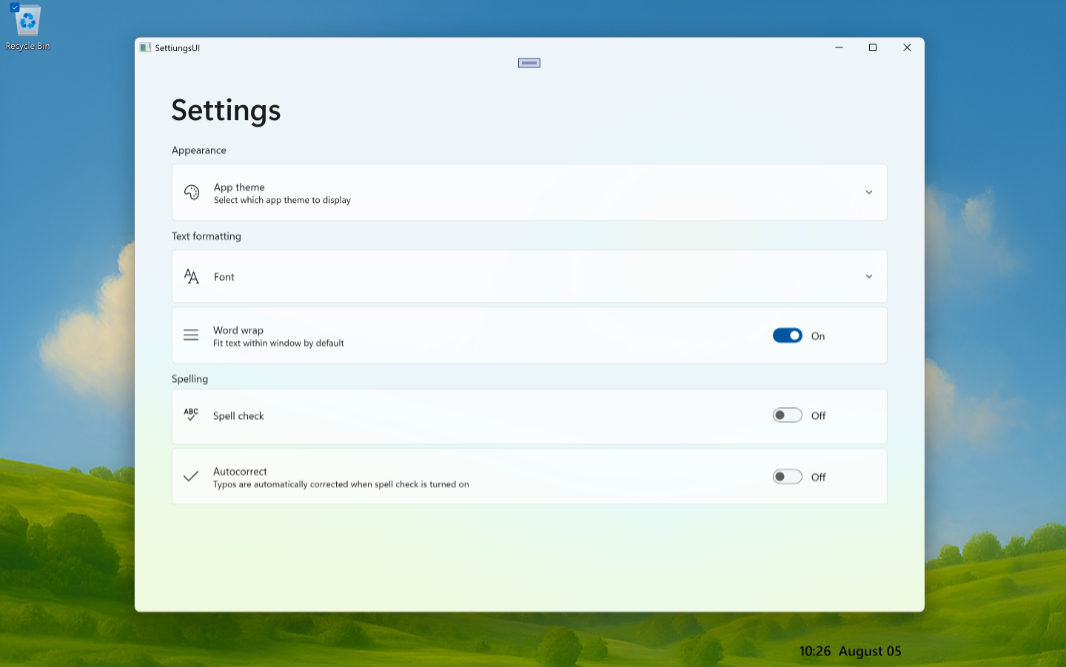The image size is (1066, 667).
Task: Expand the App theme chevron
Action: pyautogui.click(x=868, y=192)
